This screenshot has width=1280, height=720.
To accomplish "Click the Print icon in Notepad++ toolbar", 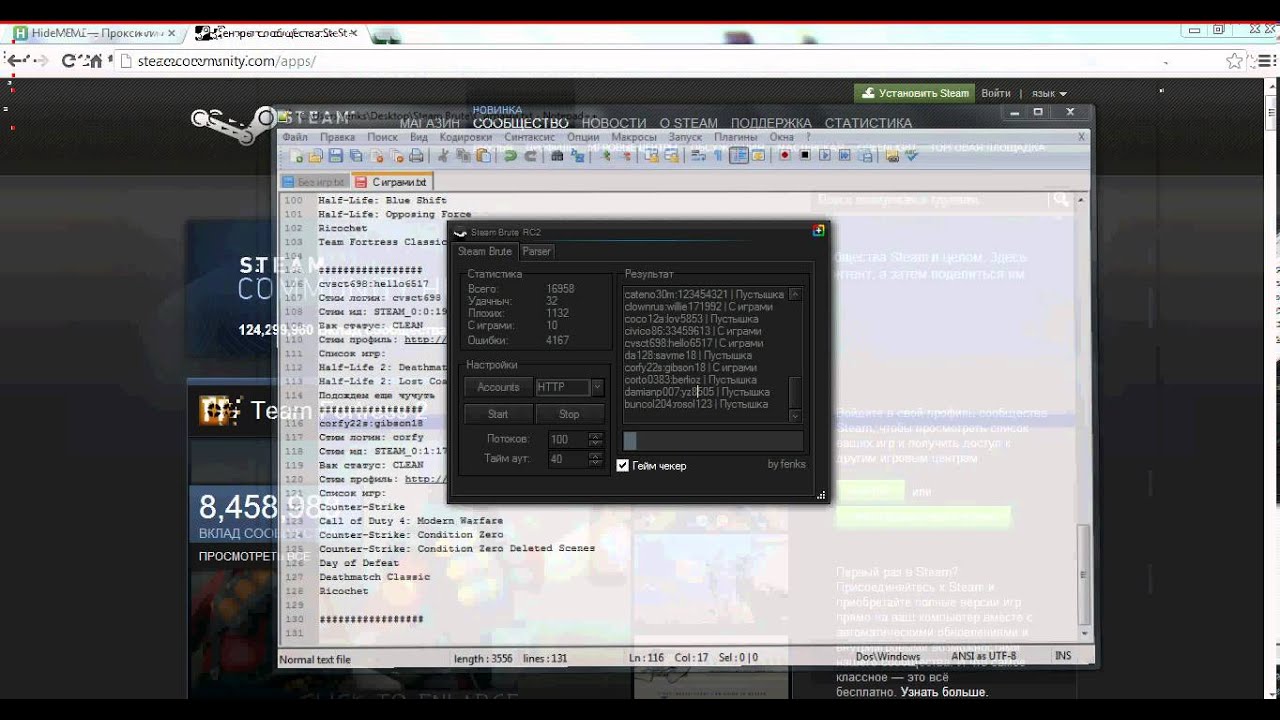I will click(x=416, y=155).
